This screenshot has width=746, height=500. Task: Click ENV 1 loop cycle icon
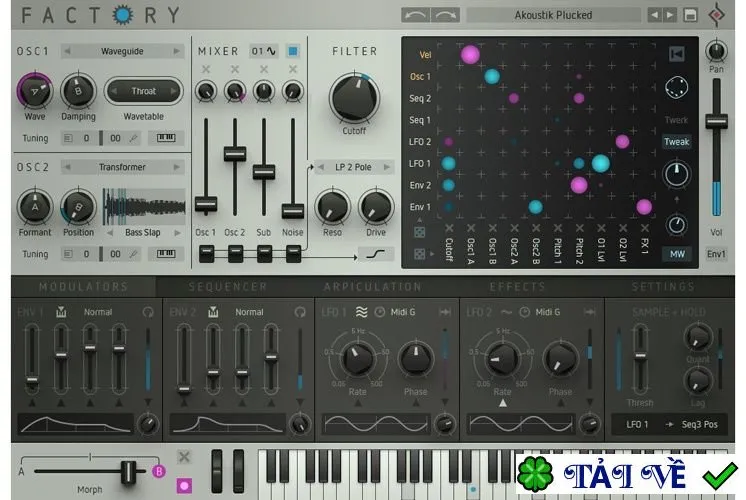(148, 312)
